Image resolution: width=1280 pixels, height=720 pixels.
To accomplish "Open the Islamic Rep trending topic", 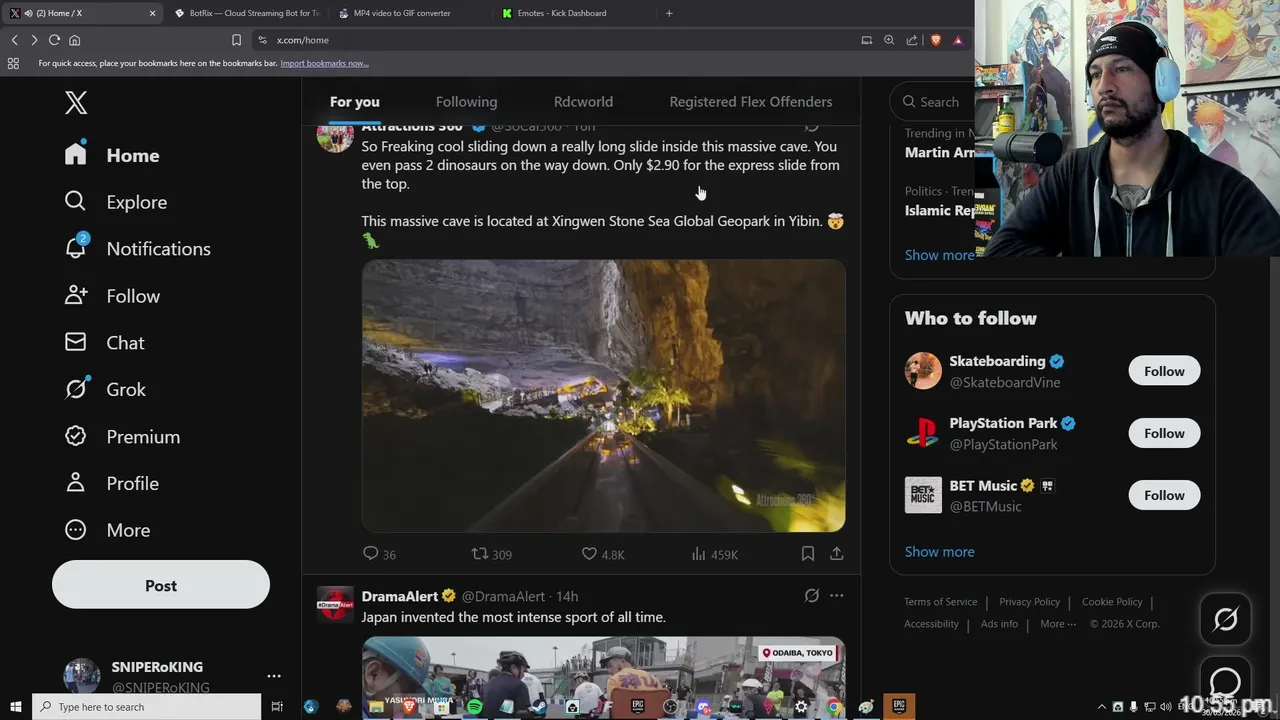I will click(x=940, y=210).
